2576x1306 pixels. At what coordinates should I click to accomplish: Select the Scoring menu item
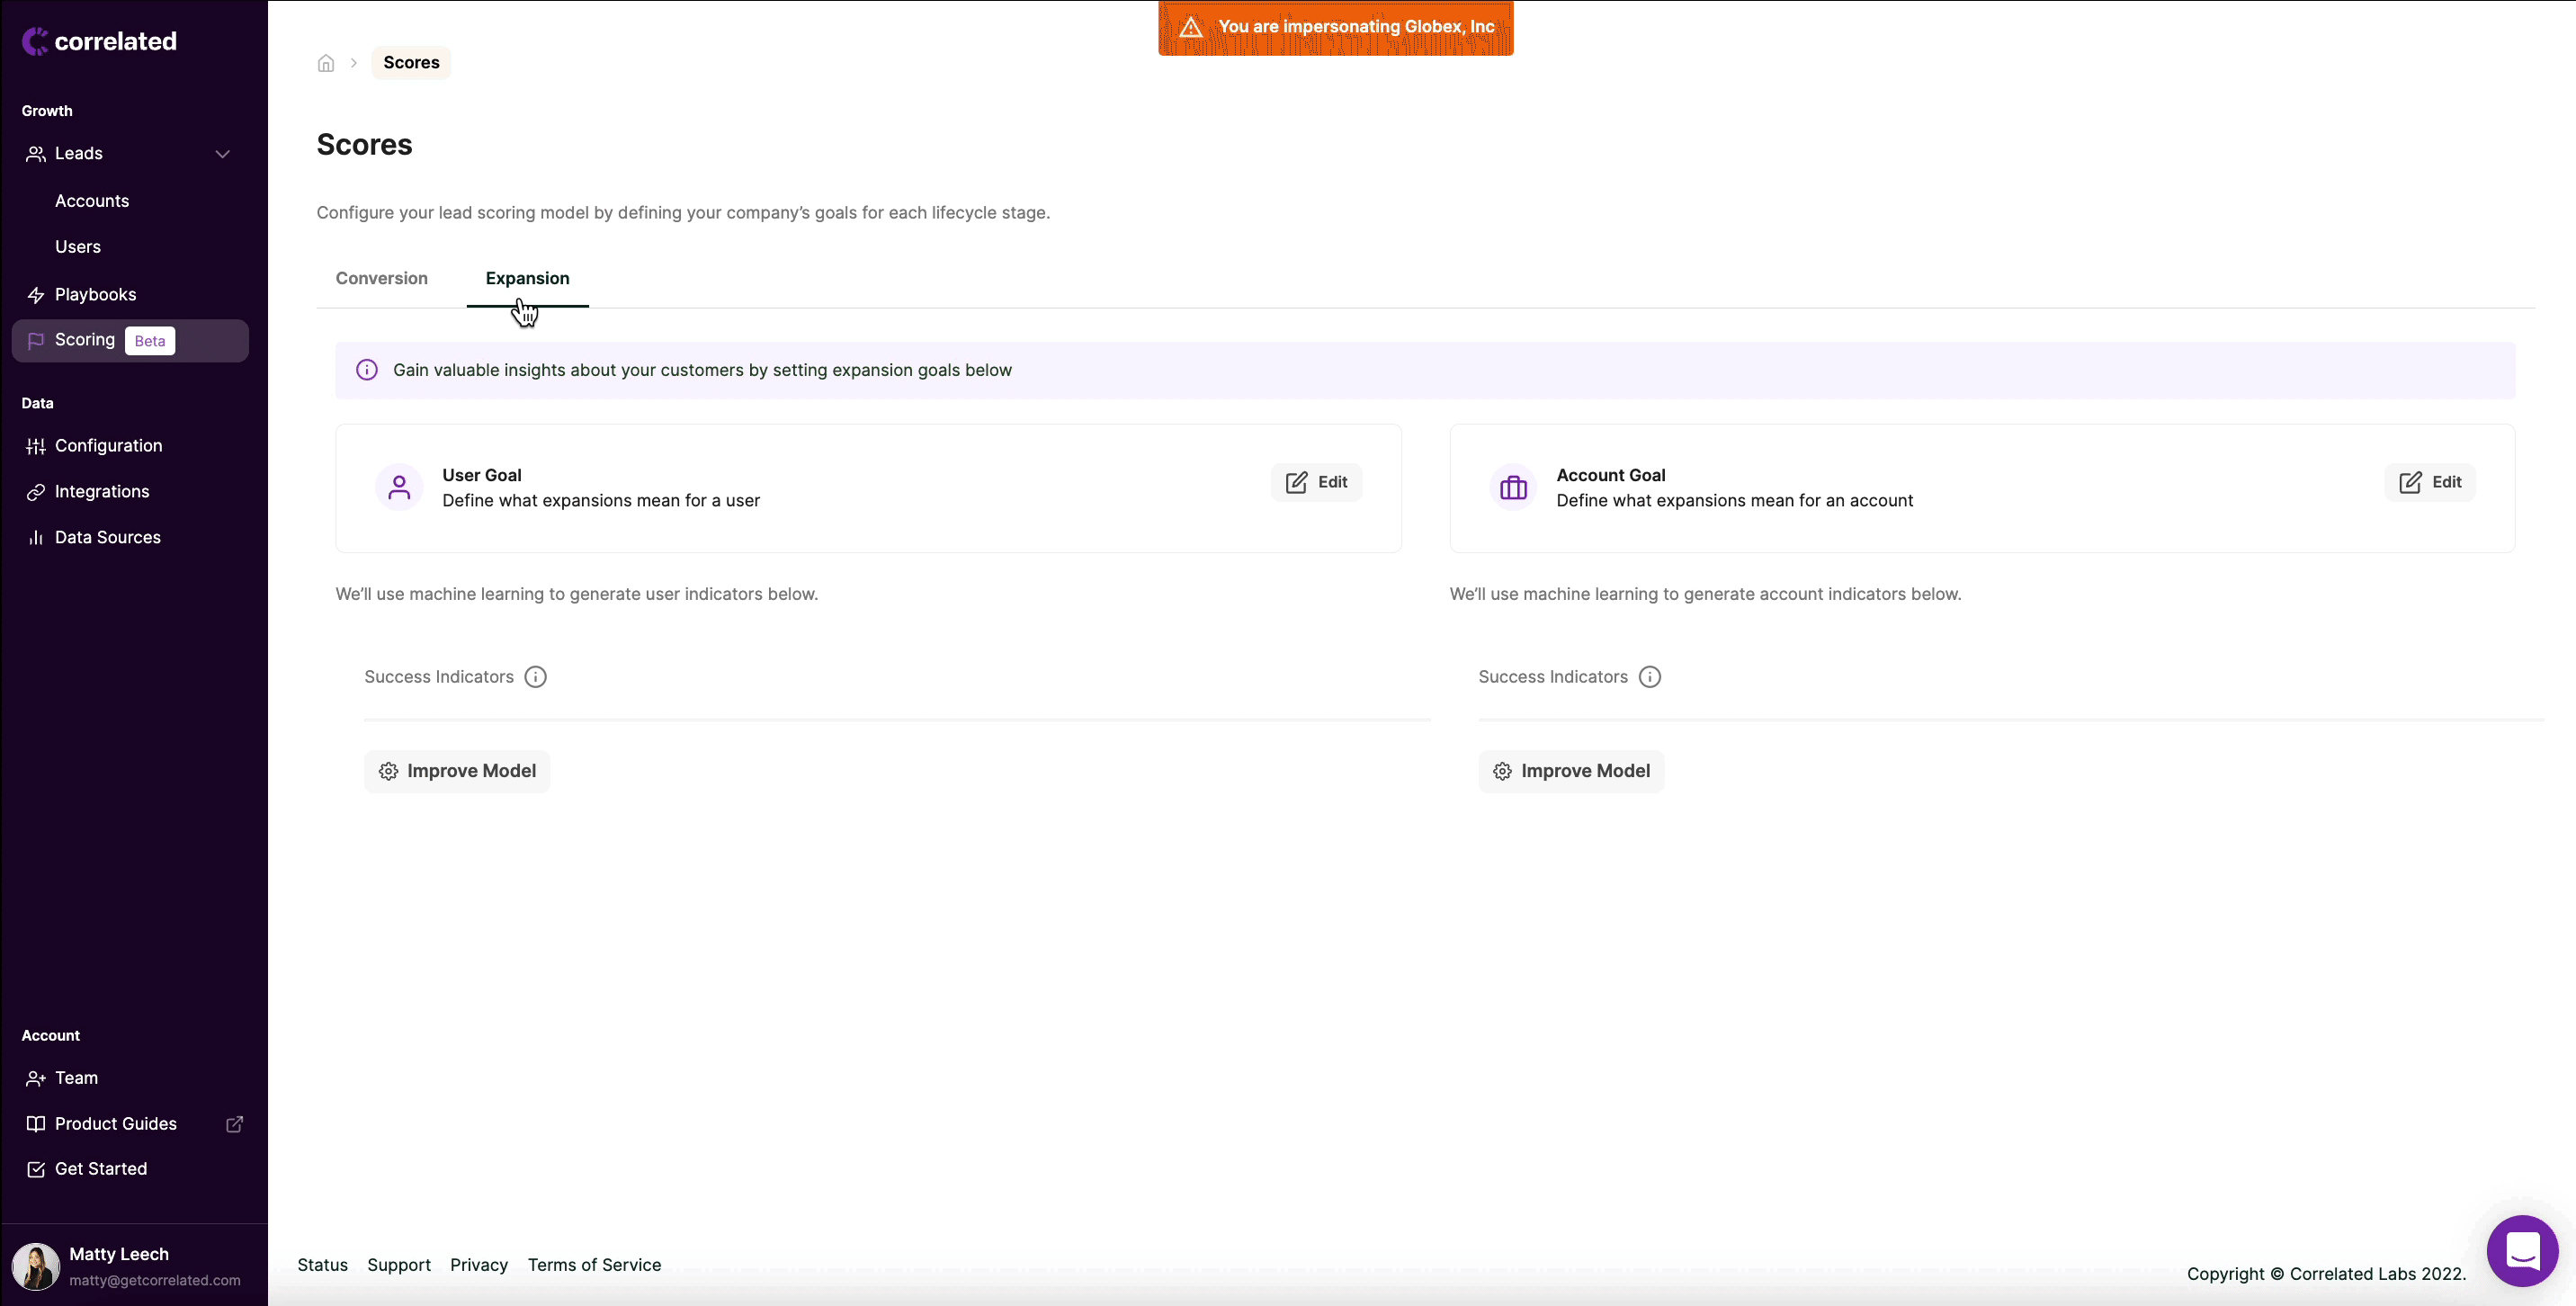(x=130, y=341)
